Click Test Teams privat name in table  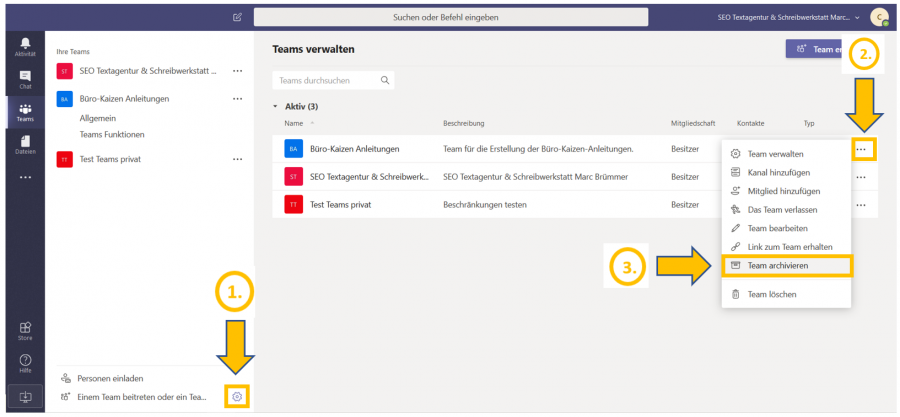click(340, 204)
